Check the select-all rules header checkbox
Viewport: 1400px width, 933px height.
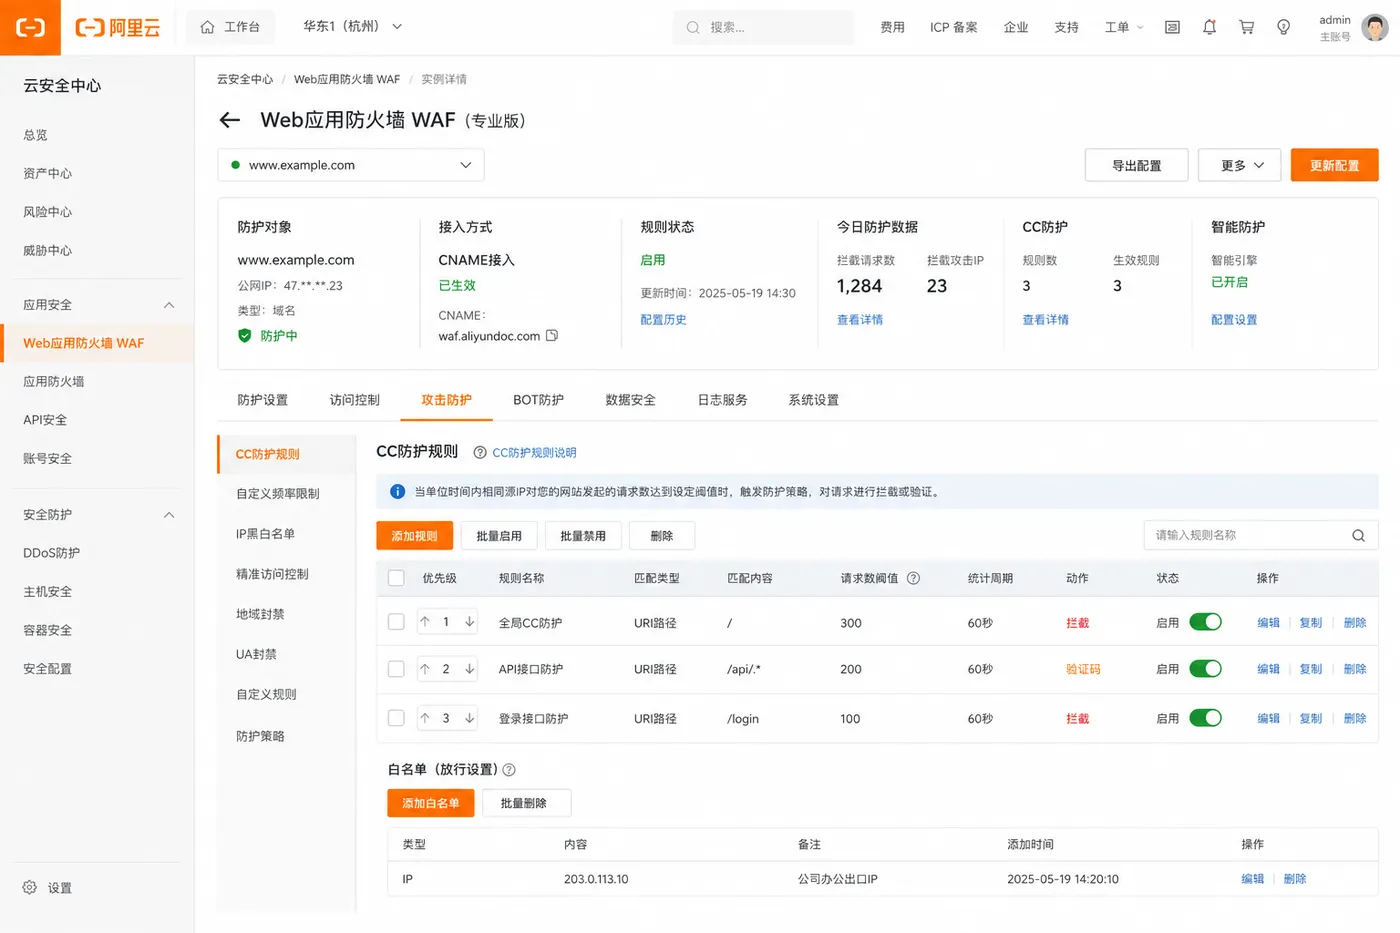coord(396,578)
